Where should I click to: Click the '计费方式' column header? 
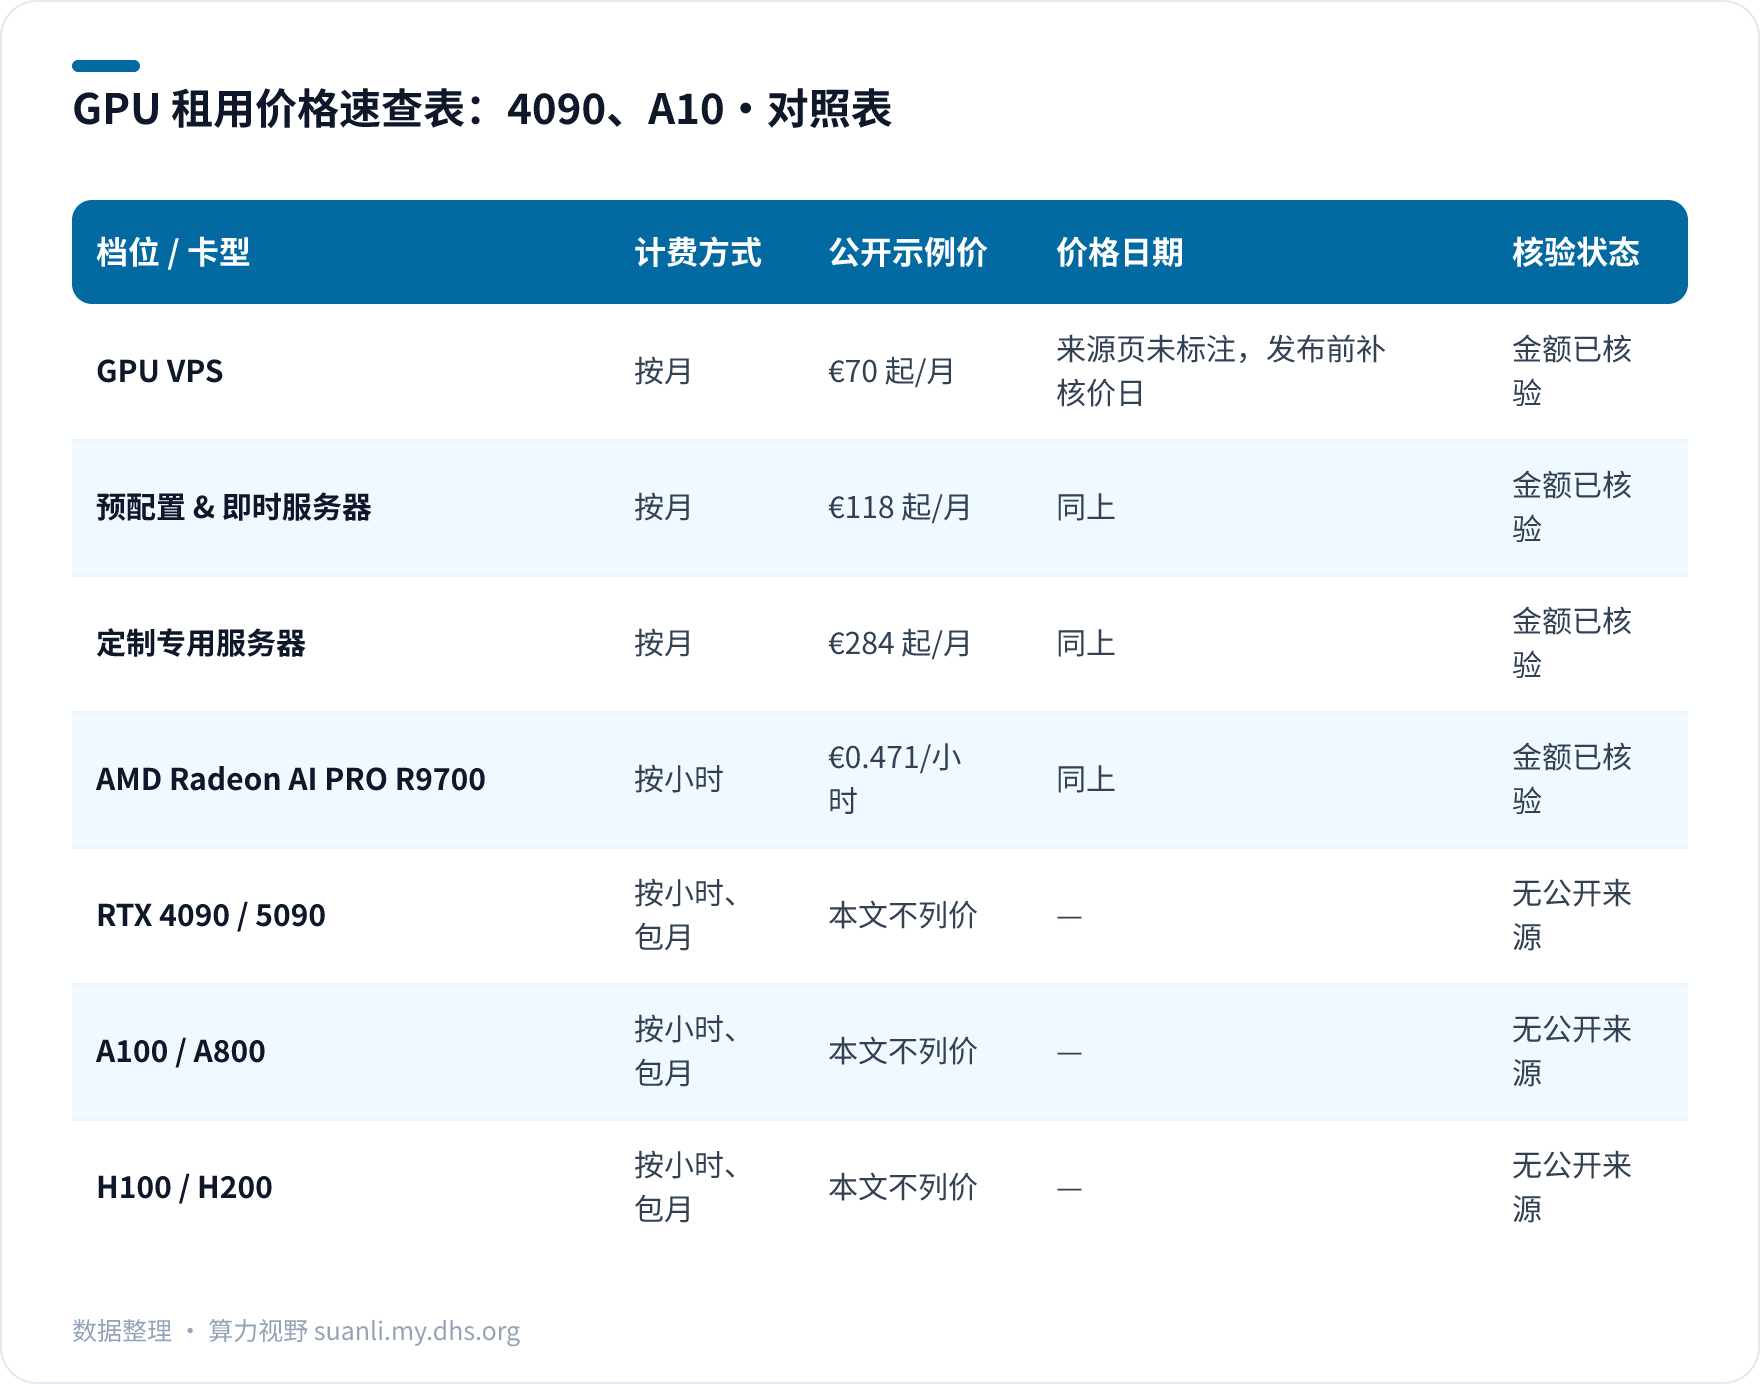coord(698,252)
